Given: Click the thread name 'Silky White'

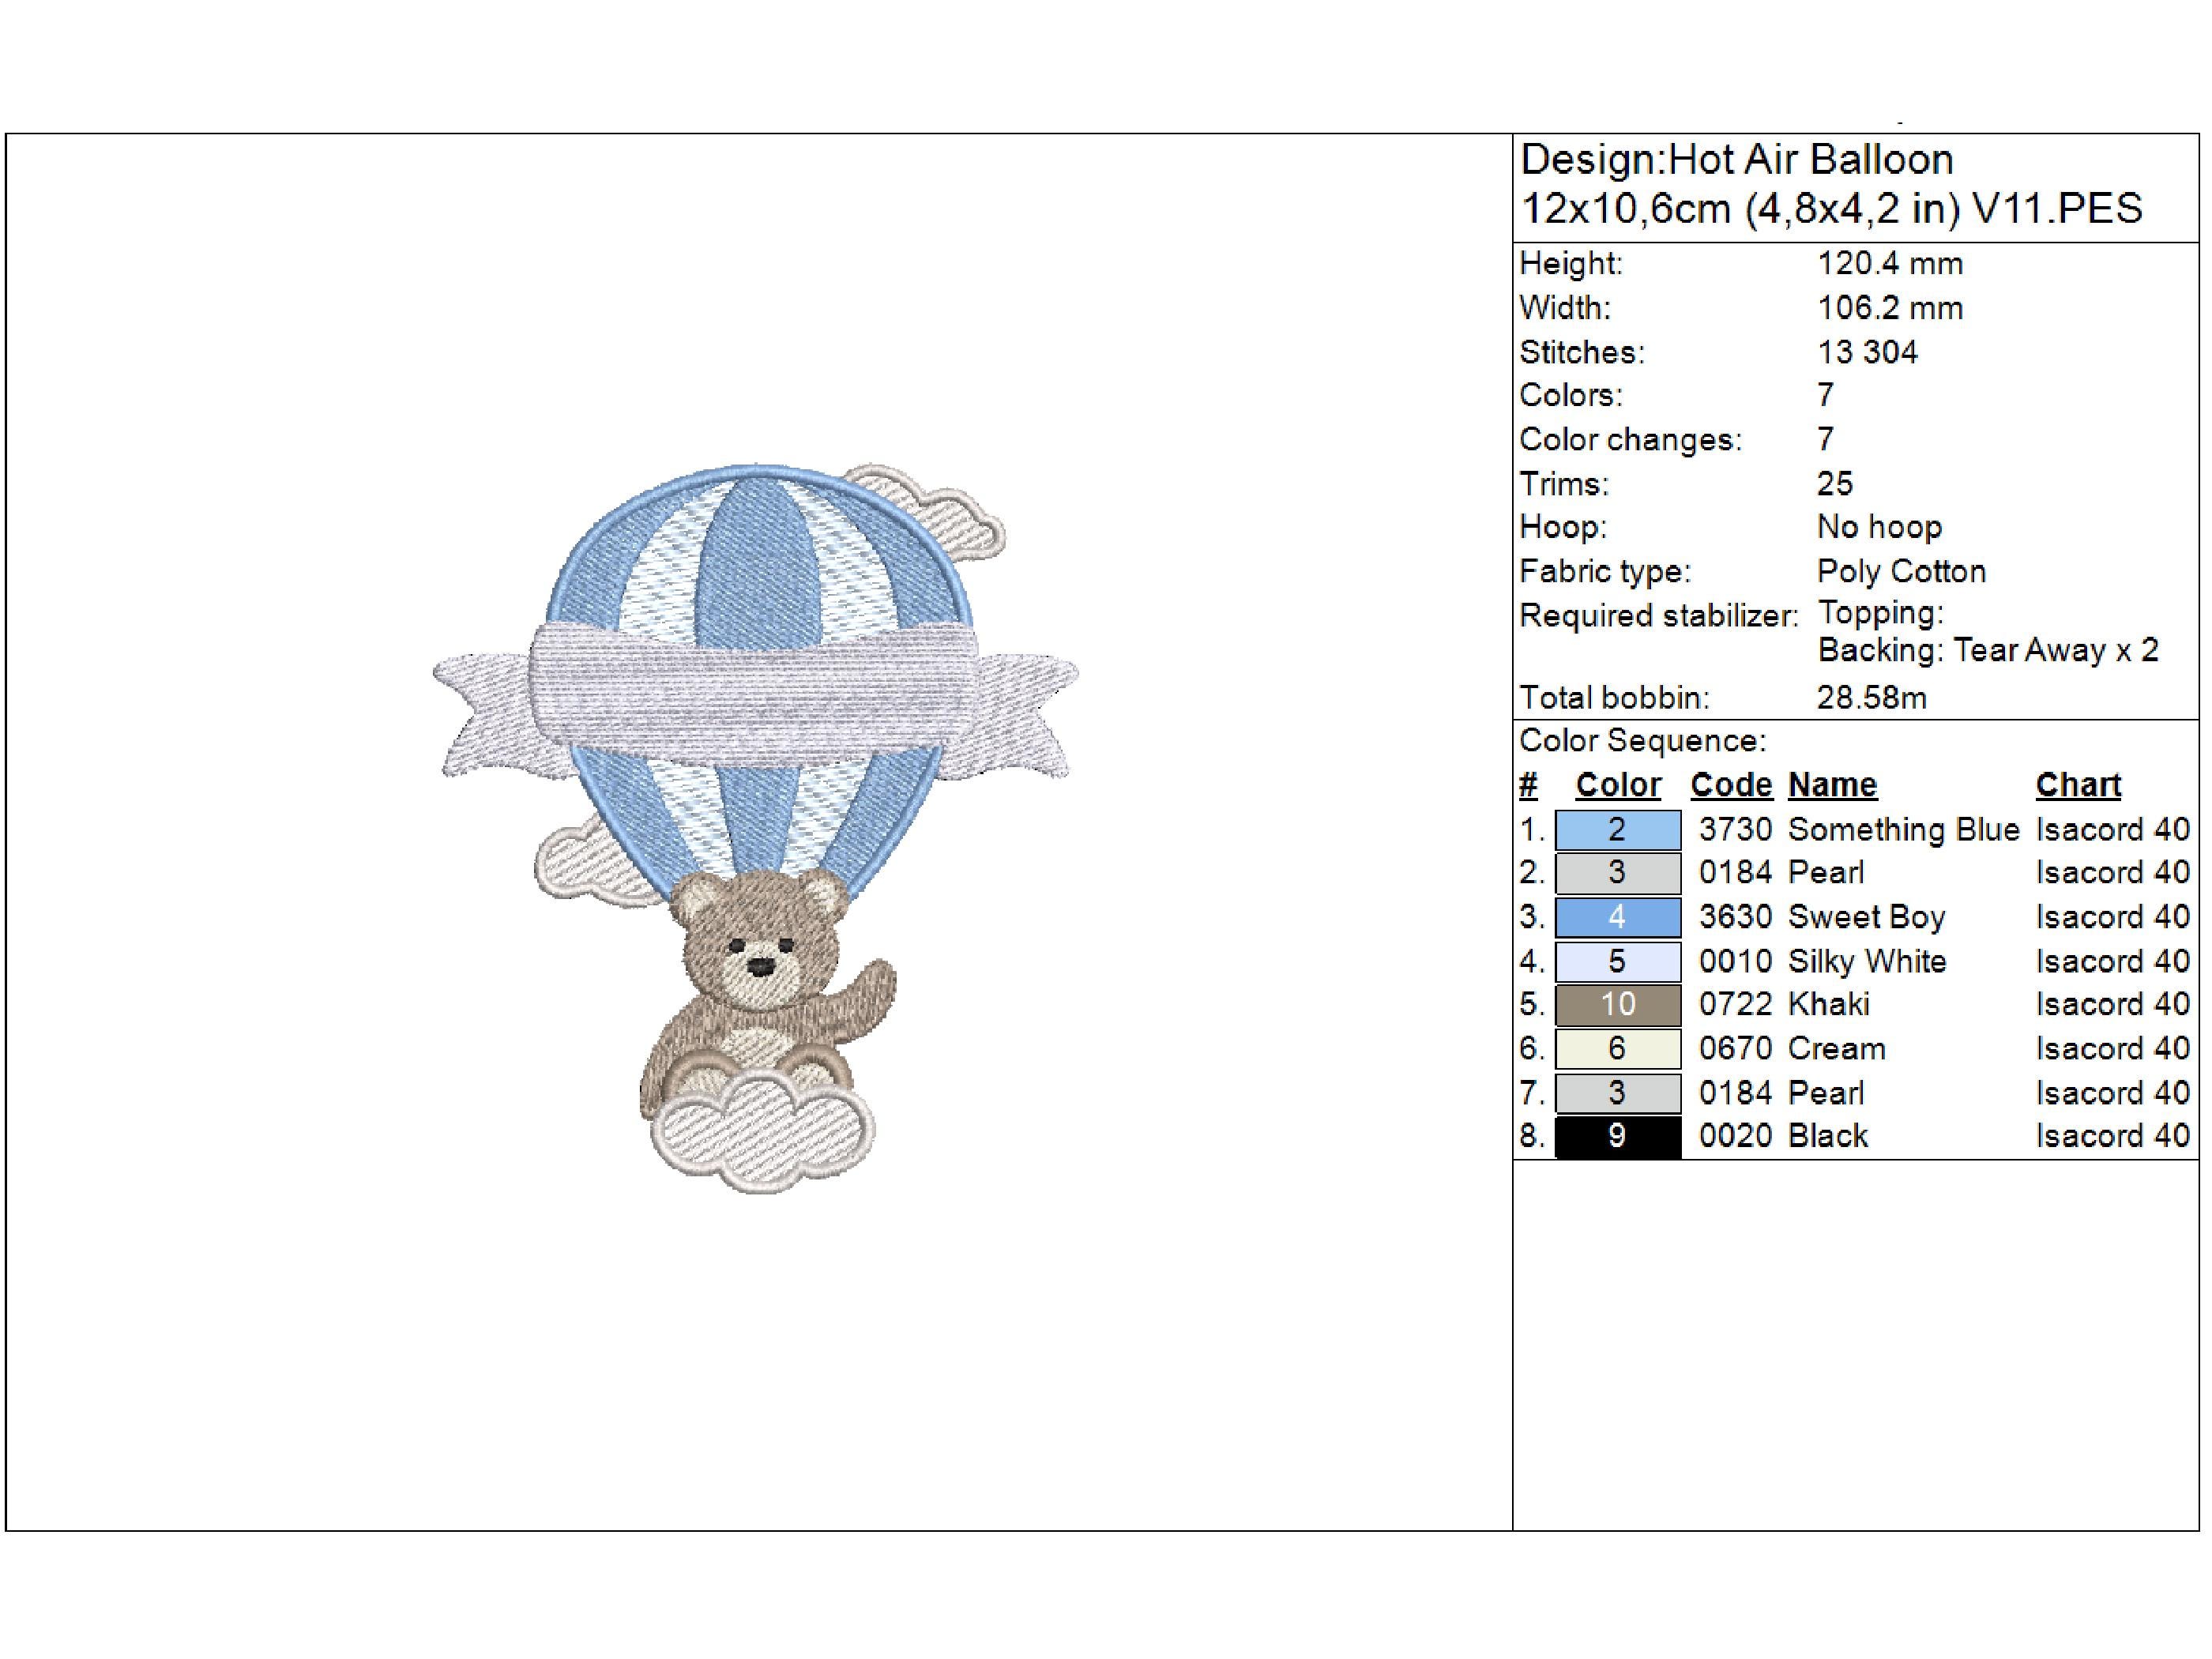Looking at the screenshot, I should coord(1867,961).
